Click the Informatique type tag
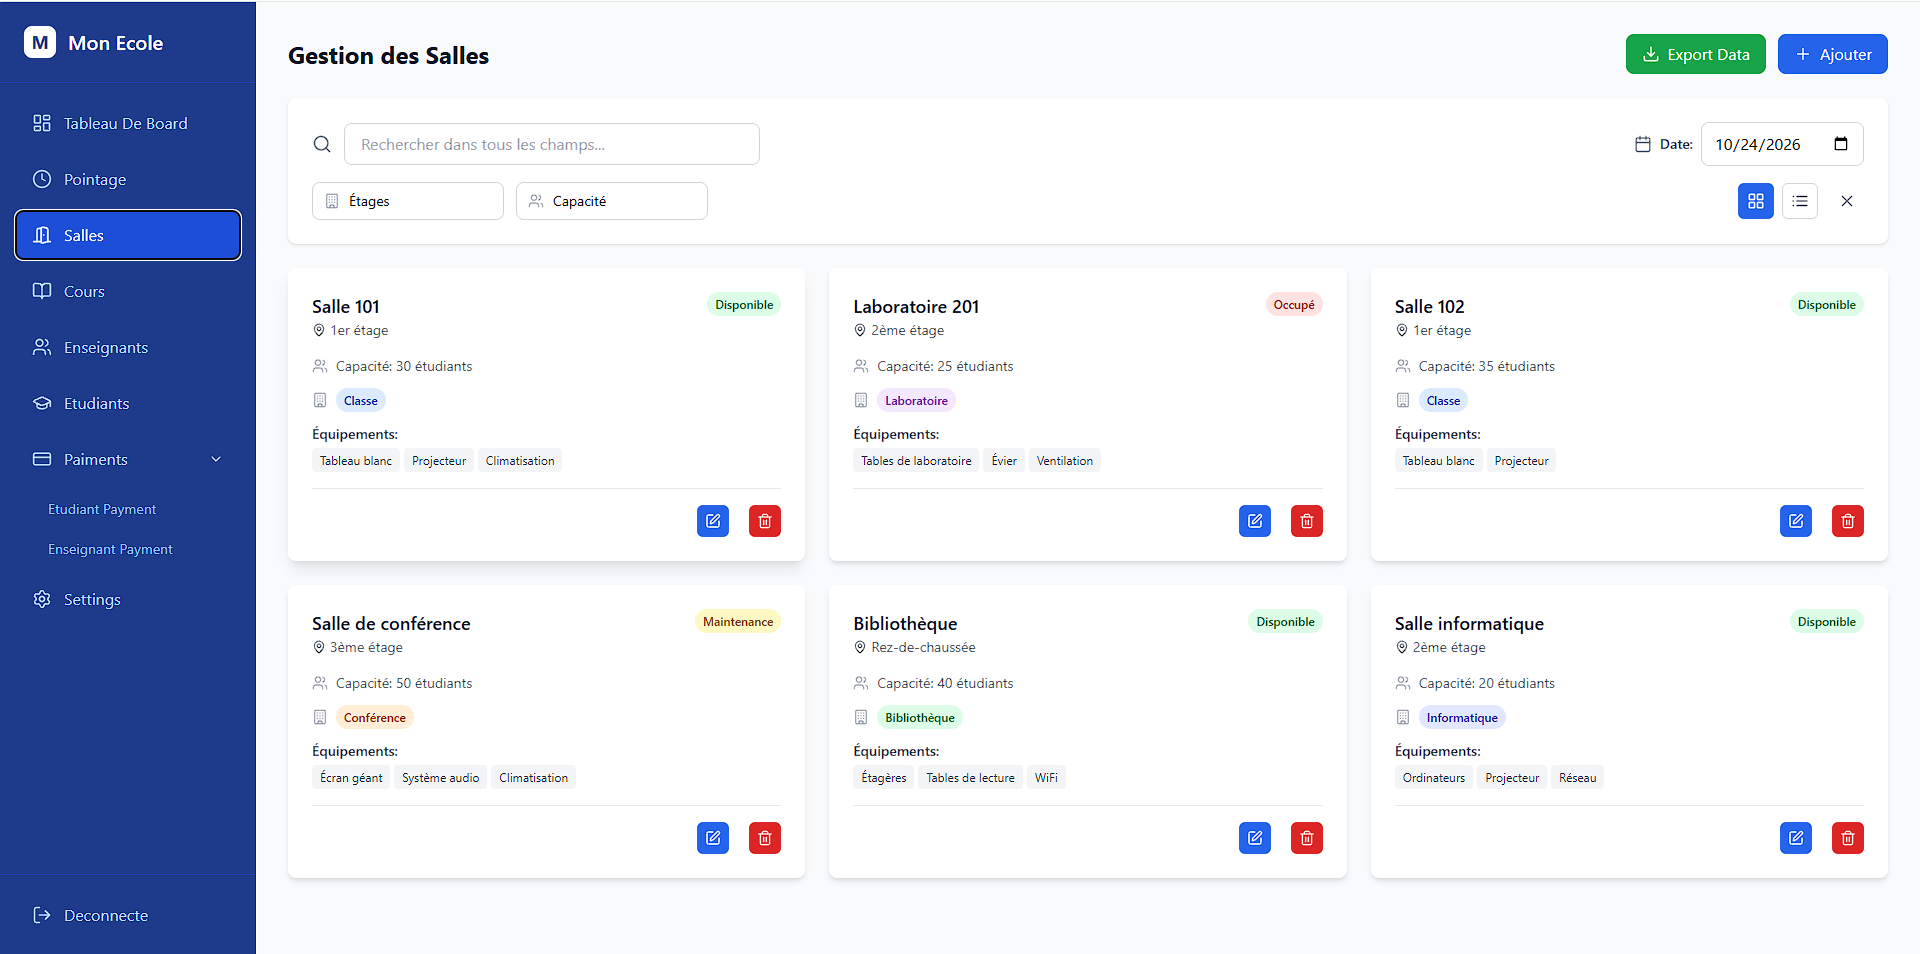The height and width of the screenshot is (954, 1920). click(1462, 718)
